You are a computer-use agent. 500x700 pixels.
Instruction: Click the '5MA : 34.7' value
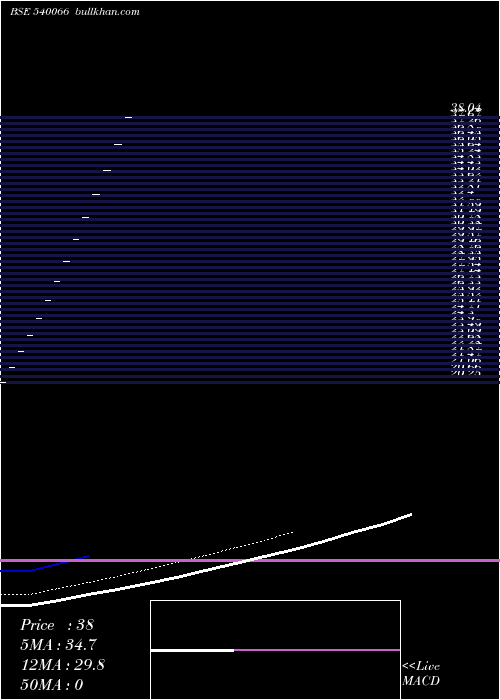[x=58, y=645]
